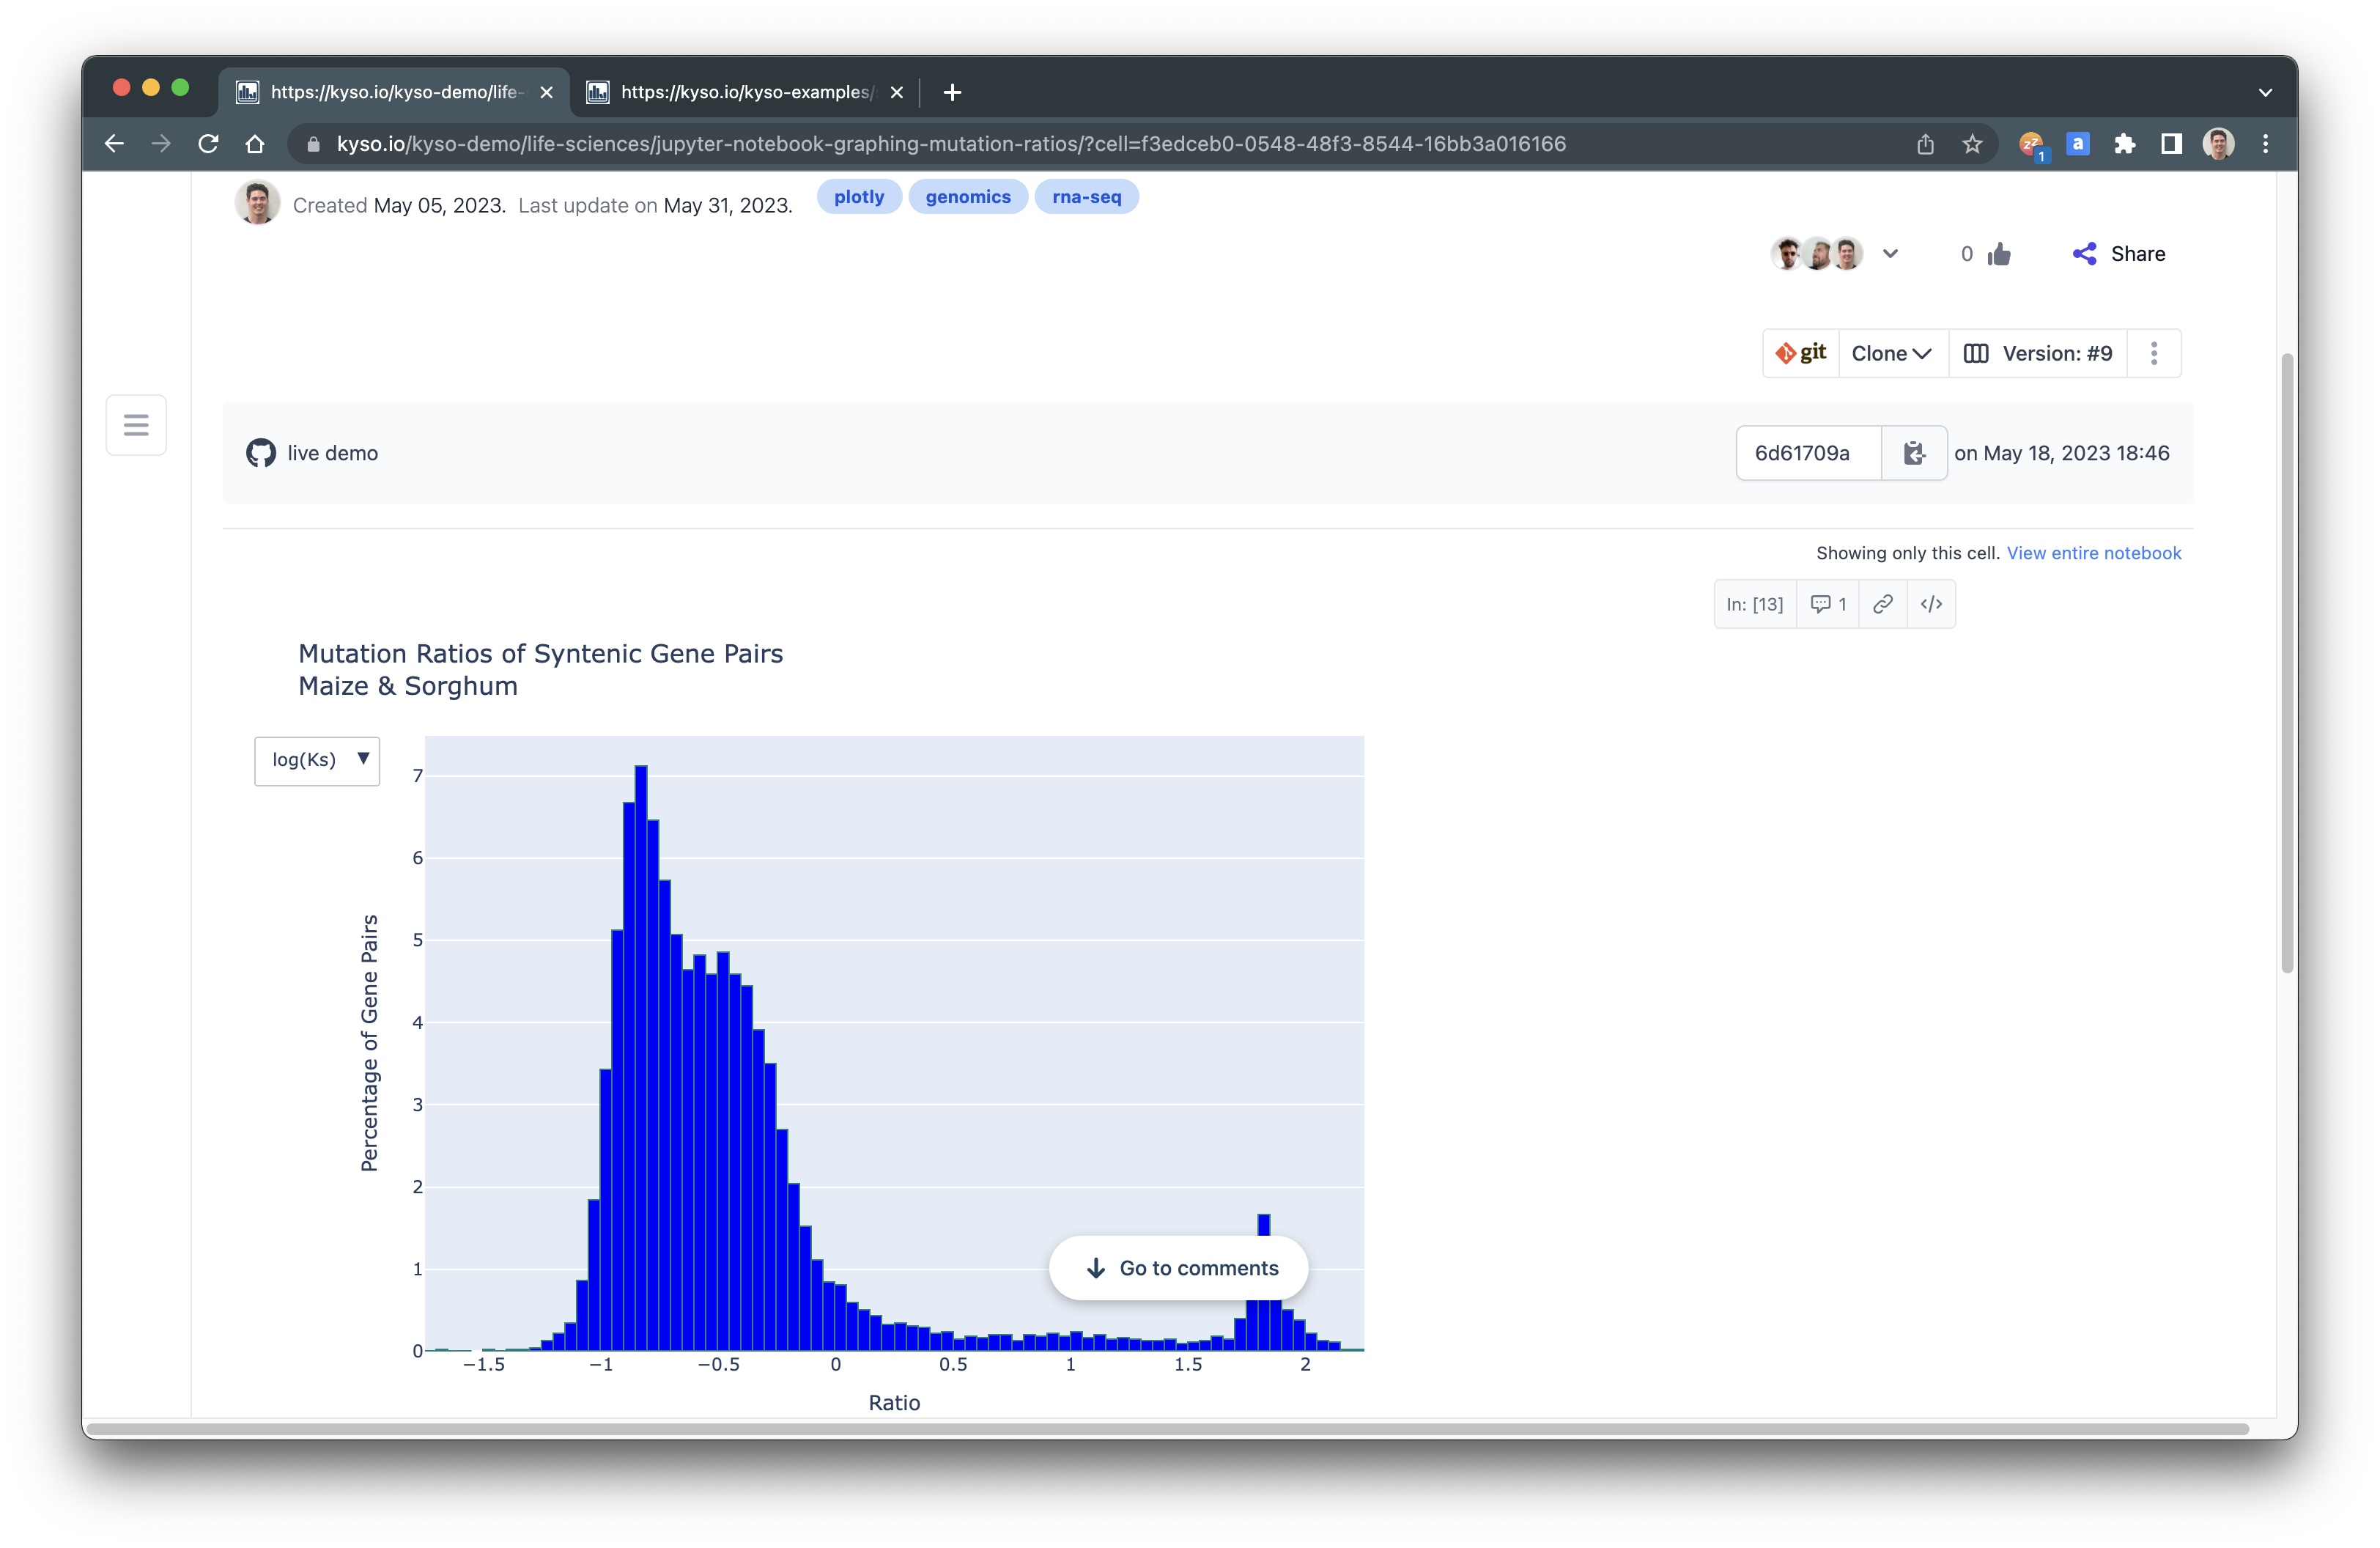Bookmark page with star icon

tap(1972, 144)
